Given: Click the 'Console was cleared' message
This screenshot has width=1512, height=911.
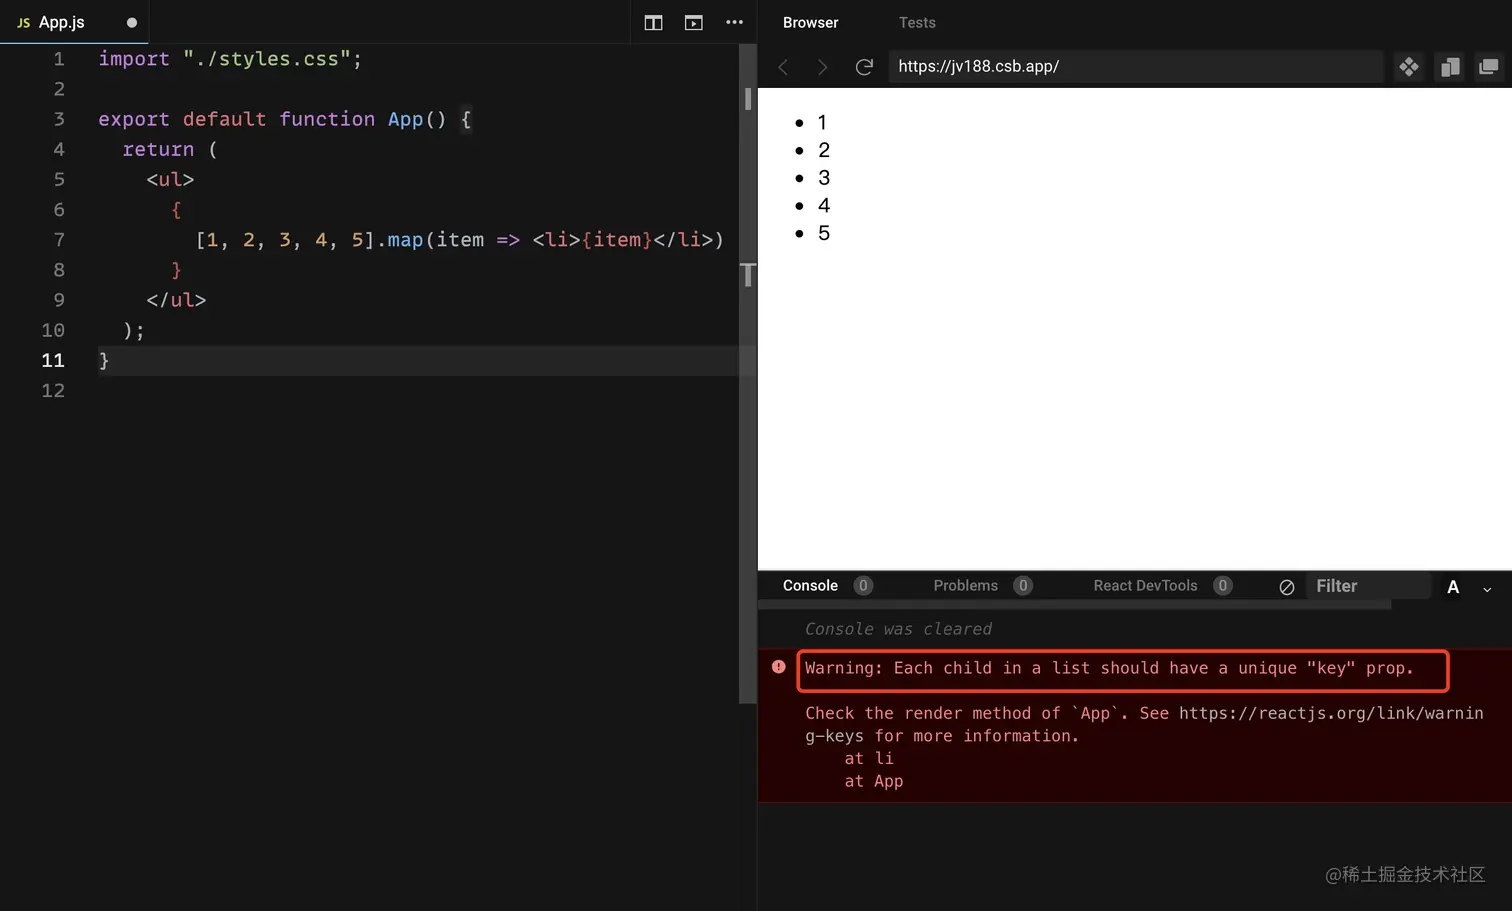Looking at the screenshot, I should 898,629.
